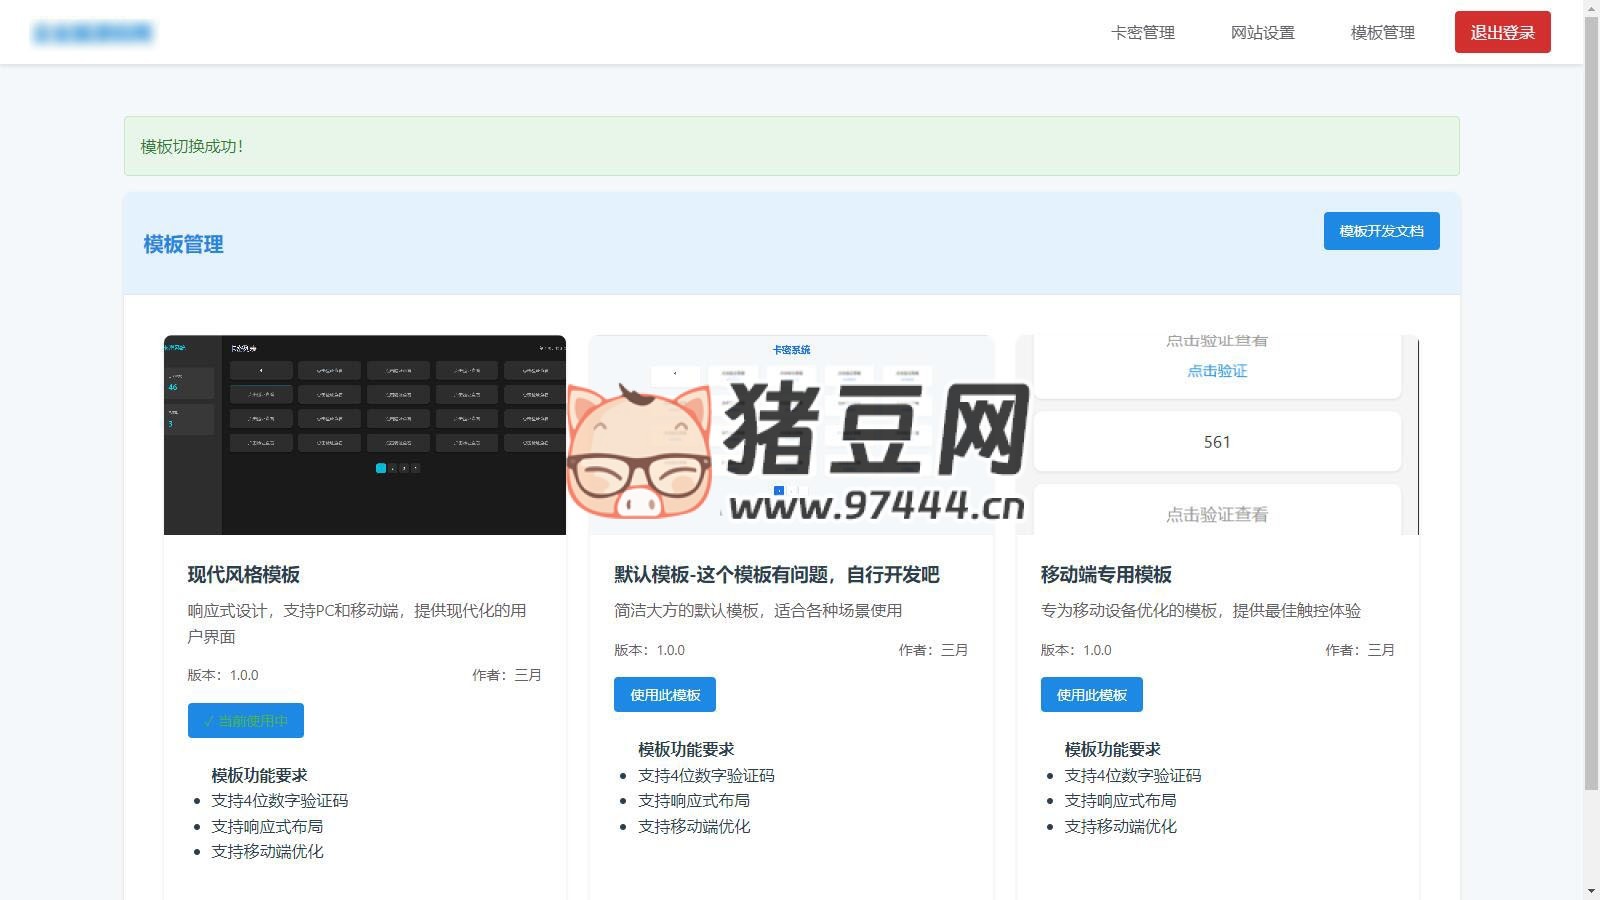Click the 点击验证 link in mobile preview

[1216, 371]
